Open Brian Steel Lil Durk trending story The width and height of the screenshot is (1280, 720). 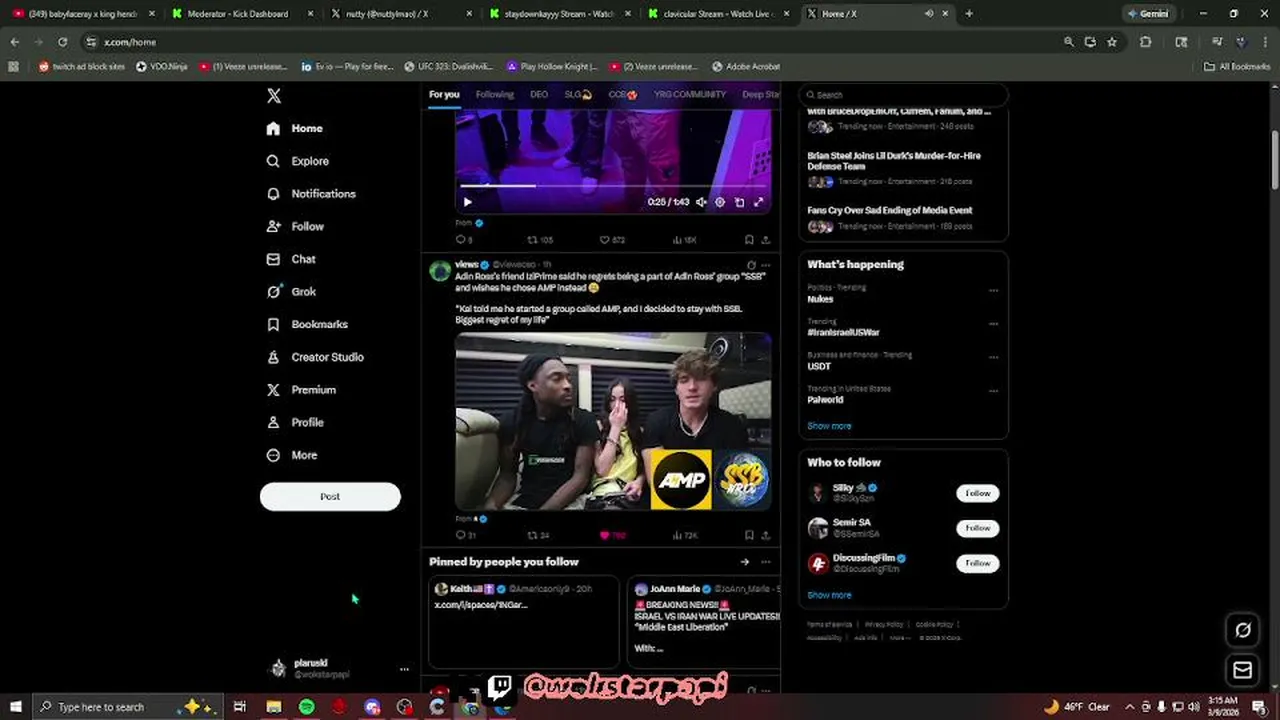click(x=902, y=168)
